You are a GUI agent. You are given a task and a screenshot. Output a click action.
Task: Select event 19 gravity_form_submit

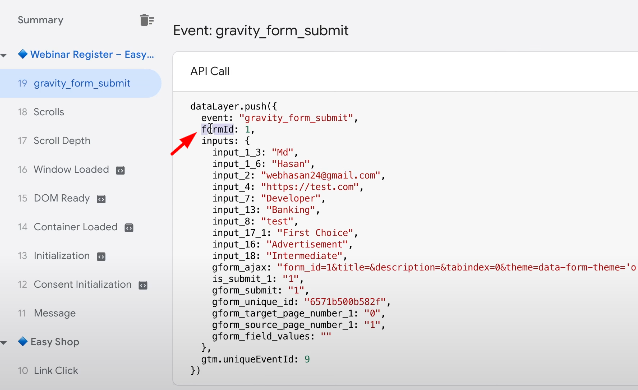coord(81,83)
